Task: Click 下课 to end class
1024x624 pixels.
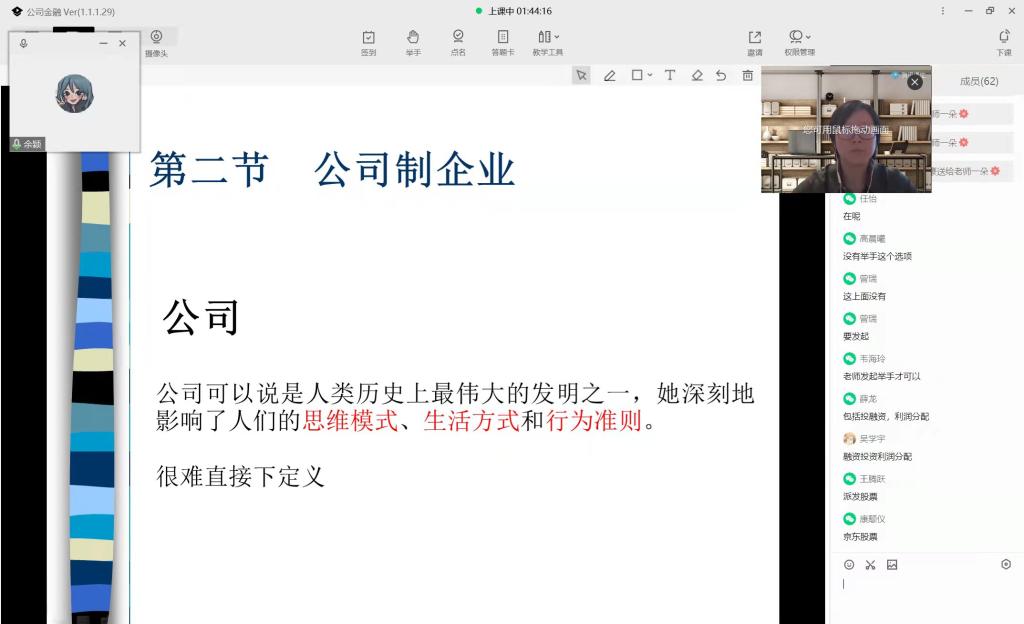Action: click(1003, 42)
